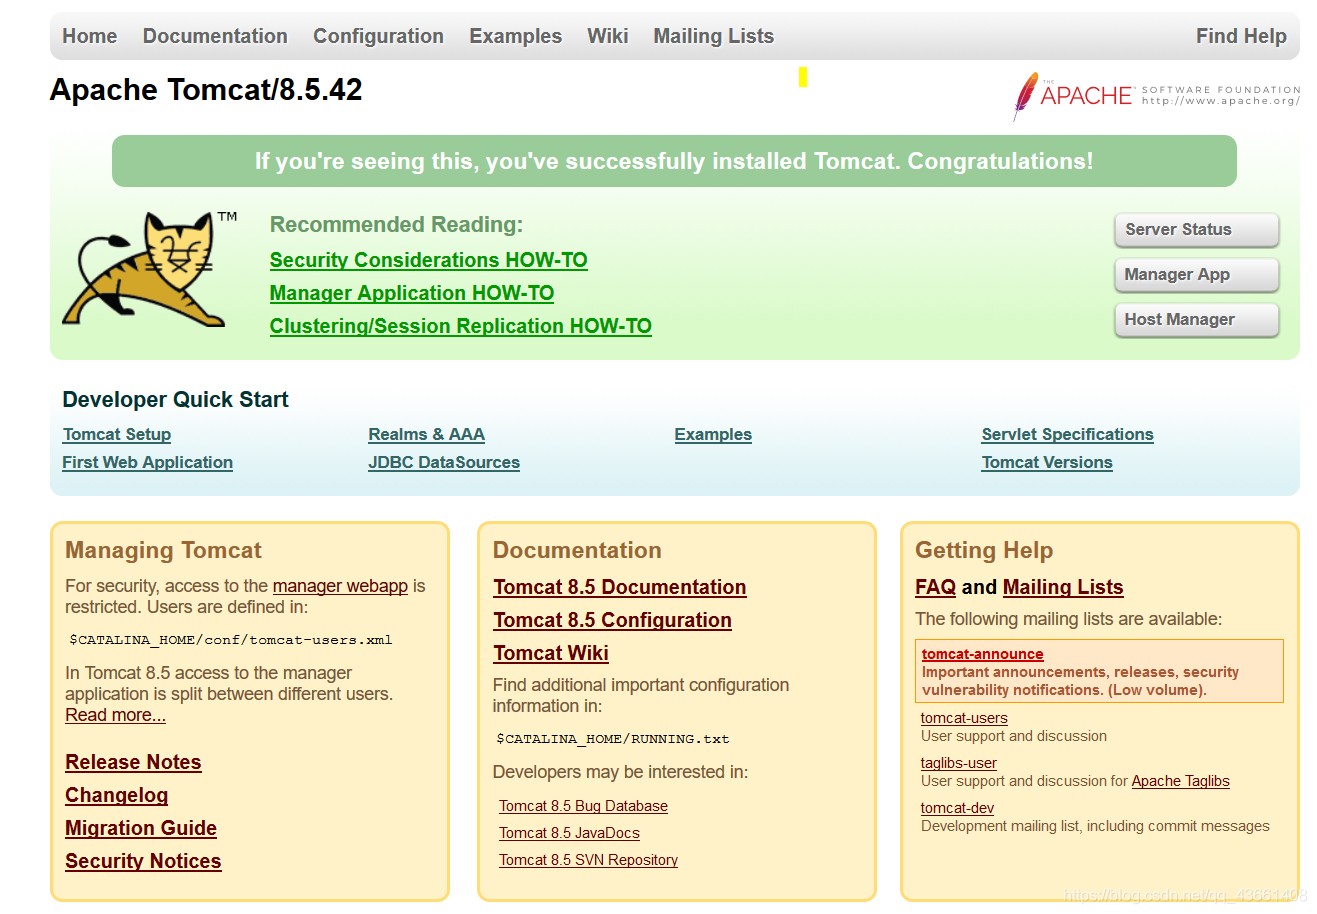Open Manager Application HOW-TO link
1317x914 pixels.
pos(412,293)
